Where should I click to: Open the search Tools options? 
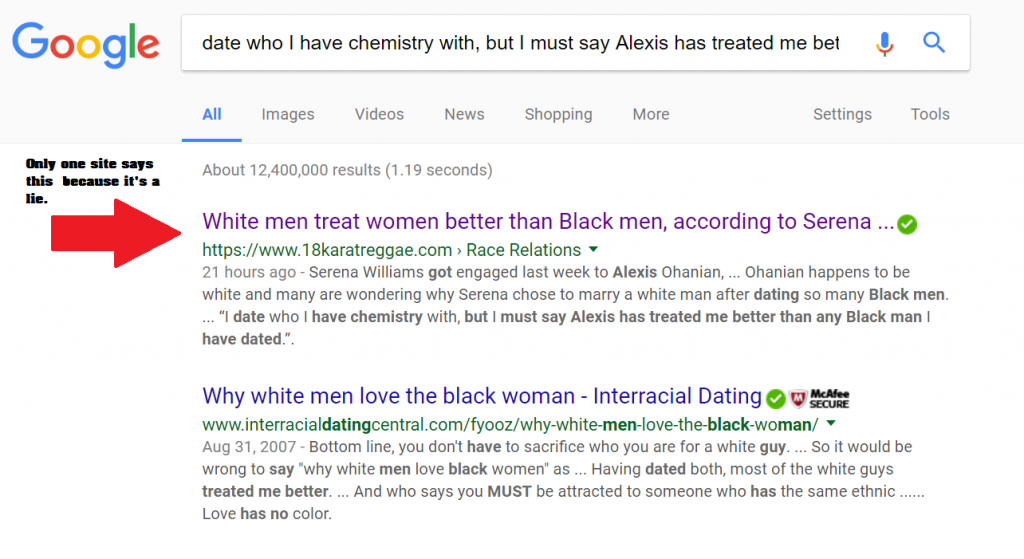(930, 114)
